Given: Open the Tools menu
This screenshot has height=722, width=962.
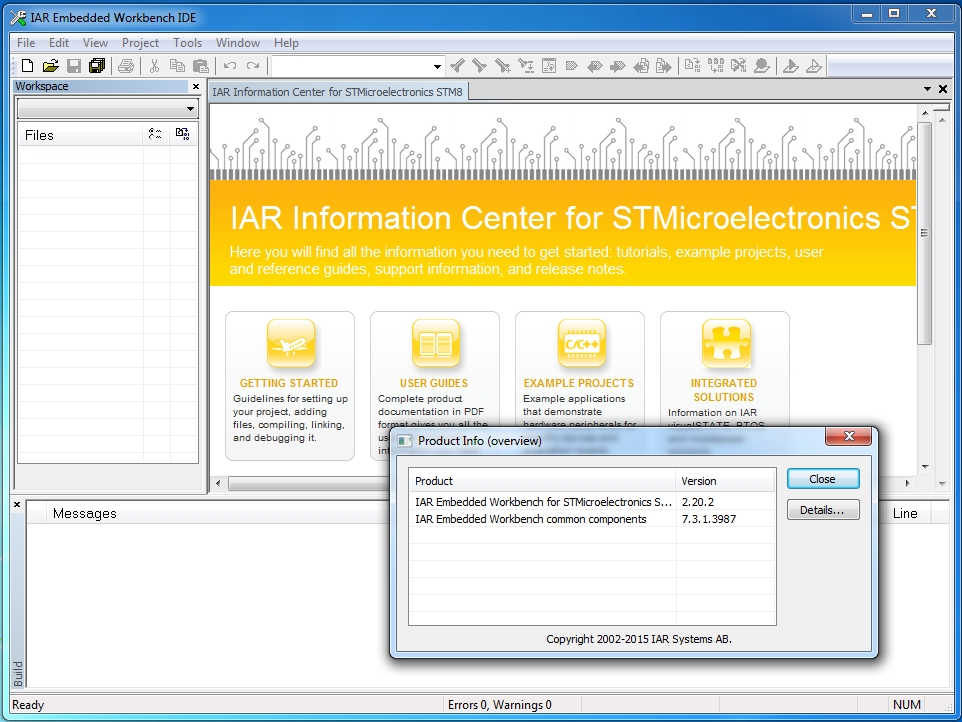Looking at the screenshot, I should click(187, 43).
